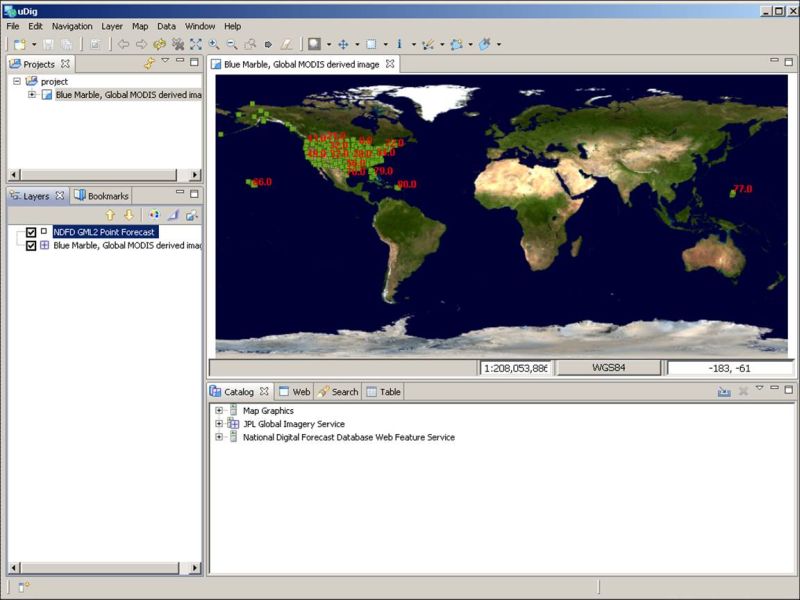Click the Back navigation arrow
The height and width of the screenshot is (600, 800).
pos(123,44)
